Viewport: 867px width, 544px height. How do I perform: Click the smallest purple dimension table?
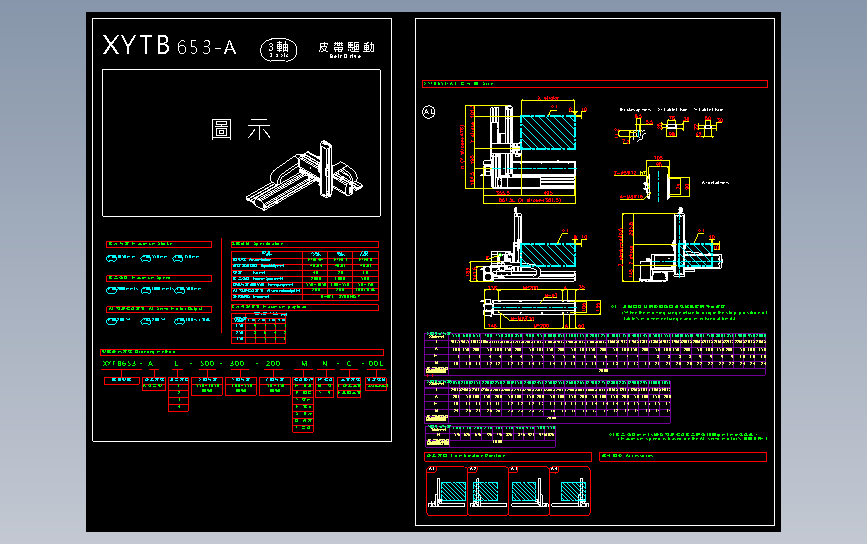click(490, 436)
